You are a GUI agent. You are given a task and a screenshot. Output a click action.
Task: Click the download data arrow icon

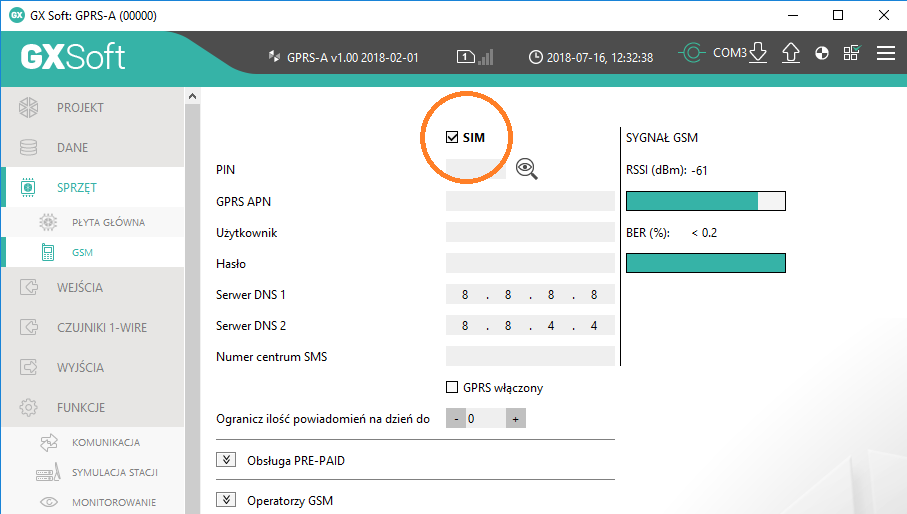[x=758, y=54]
